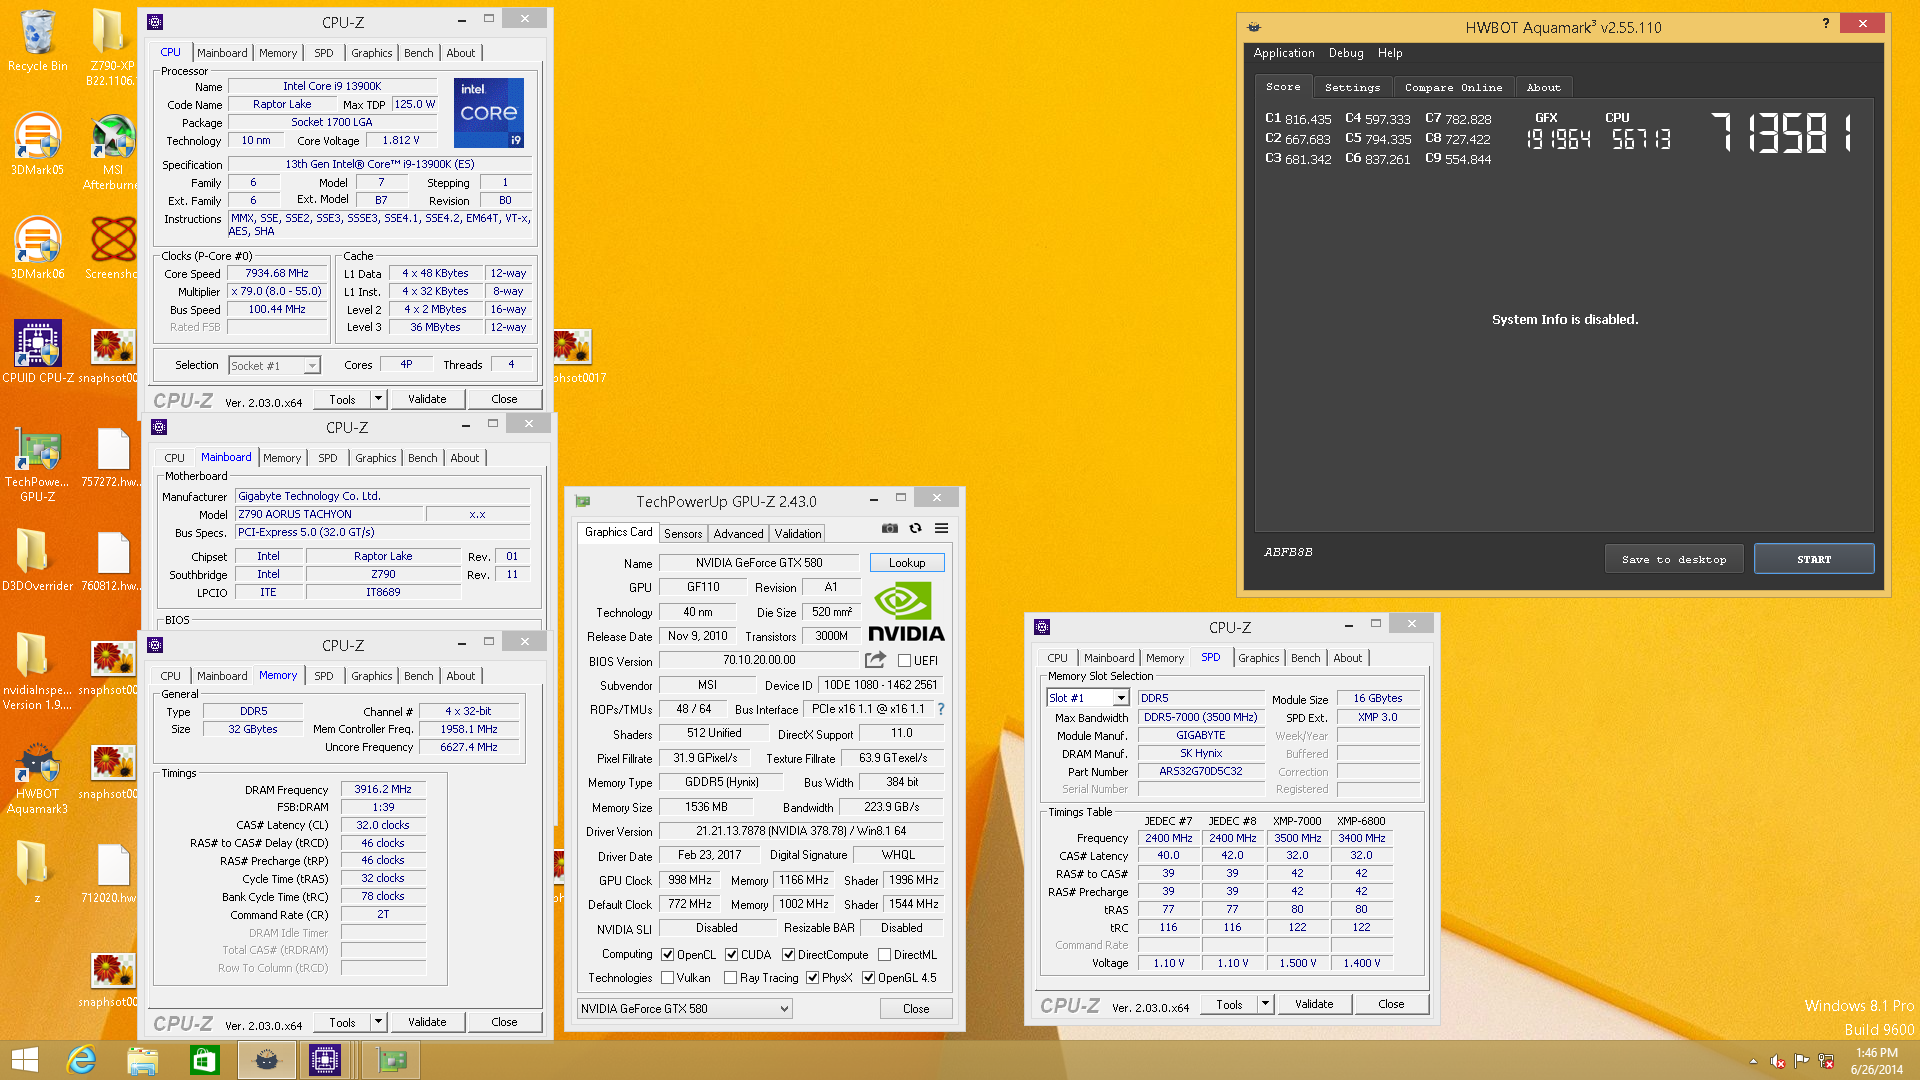Select the GPU-Z taskbar button
Screen dimensions: 1920x1080
coord(390,1060)
